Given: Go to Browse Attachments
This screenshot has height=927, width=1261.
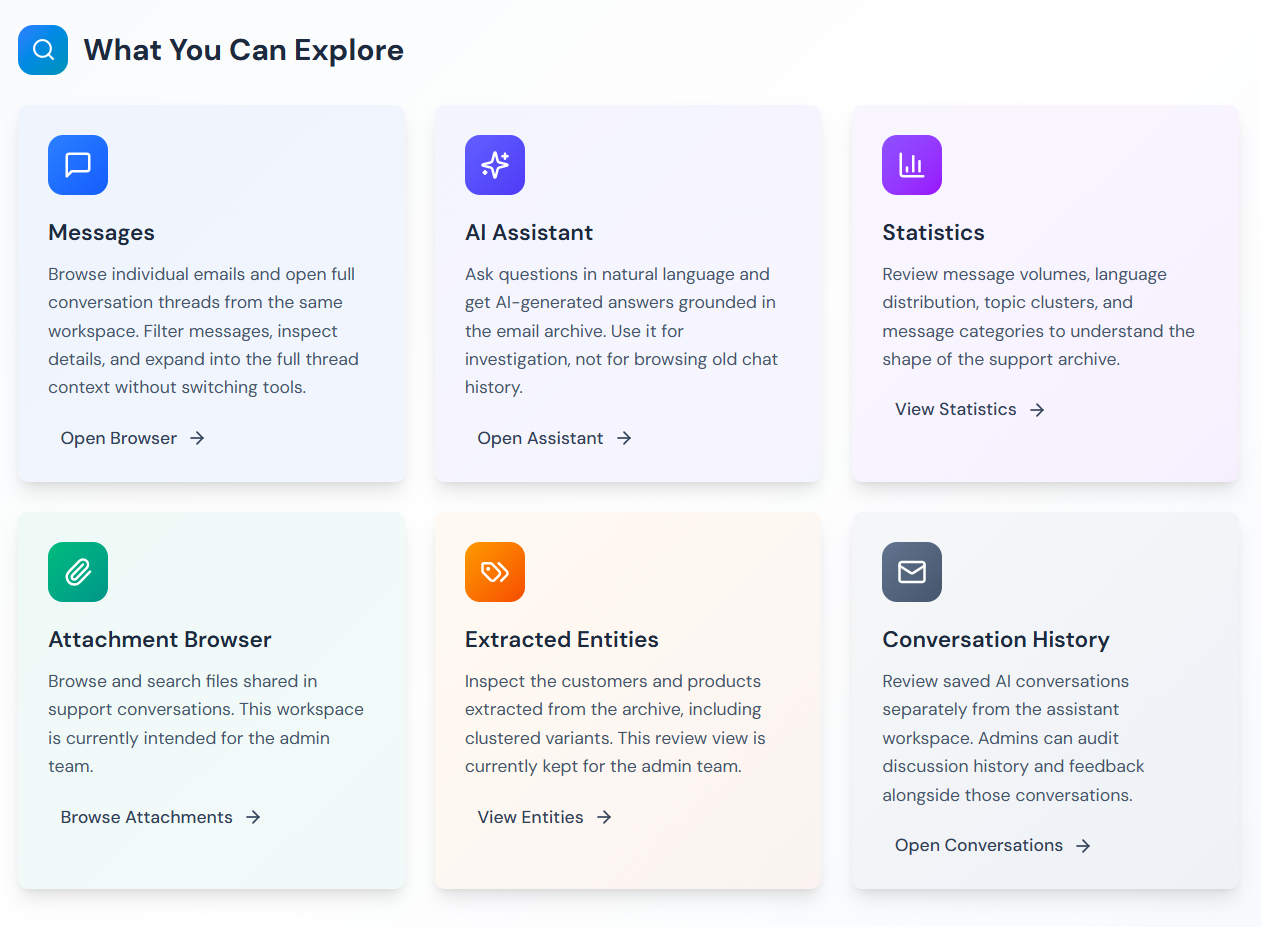Looking at the screenshot, I should [161, 817].
